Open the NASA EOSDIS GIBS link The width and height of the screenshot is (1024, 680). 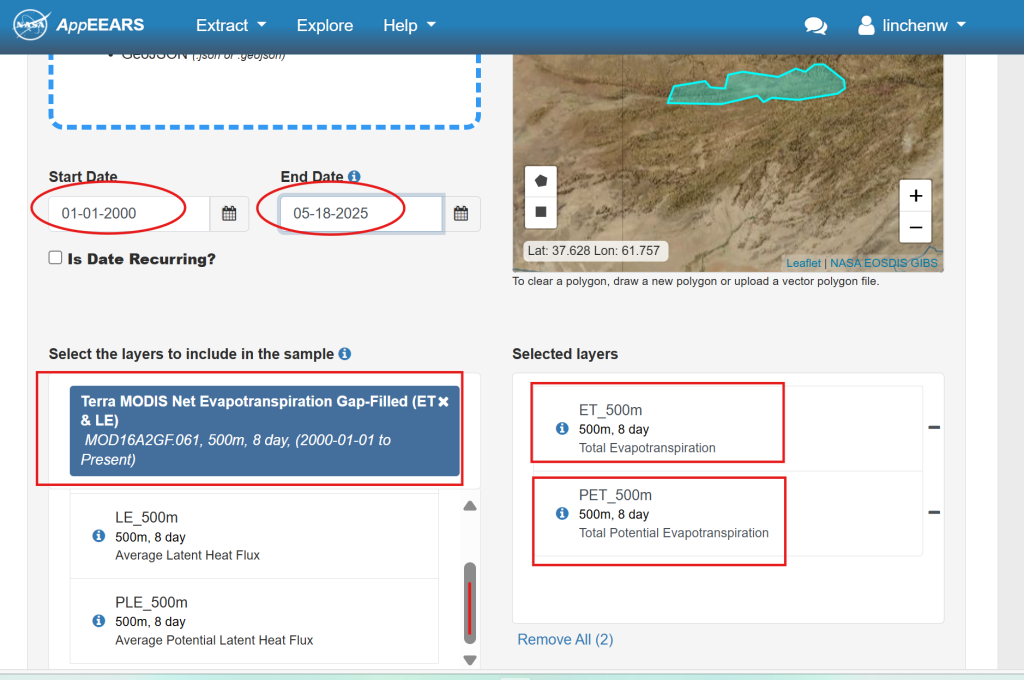pyautogui.click(x=884, y=263)
